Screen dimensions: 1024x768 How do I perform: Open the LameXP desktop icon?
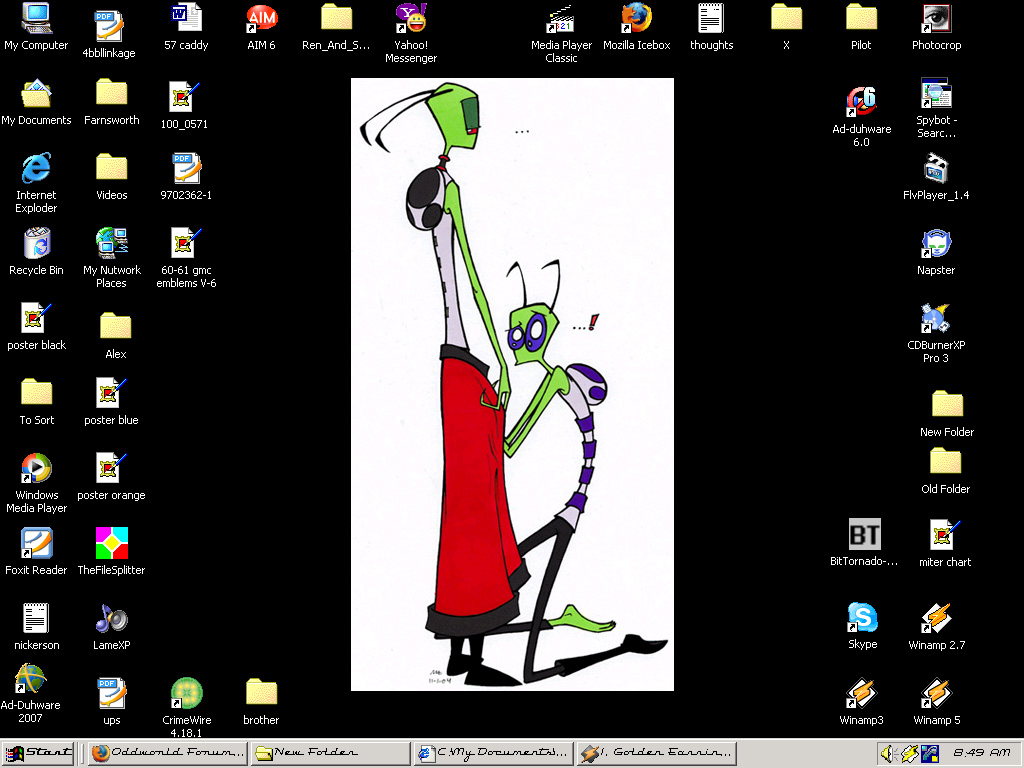(111, 619)
